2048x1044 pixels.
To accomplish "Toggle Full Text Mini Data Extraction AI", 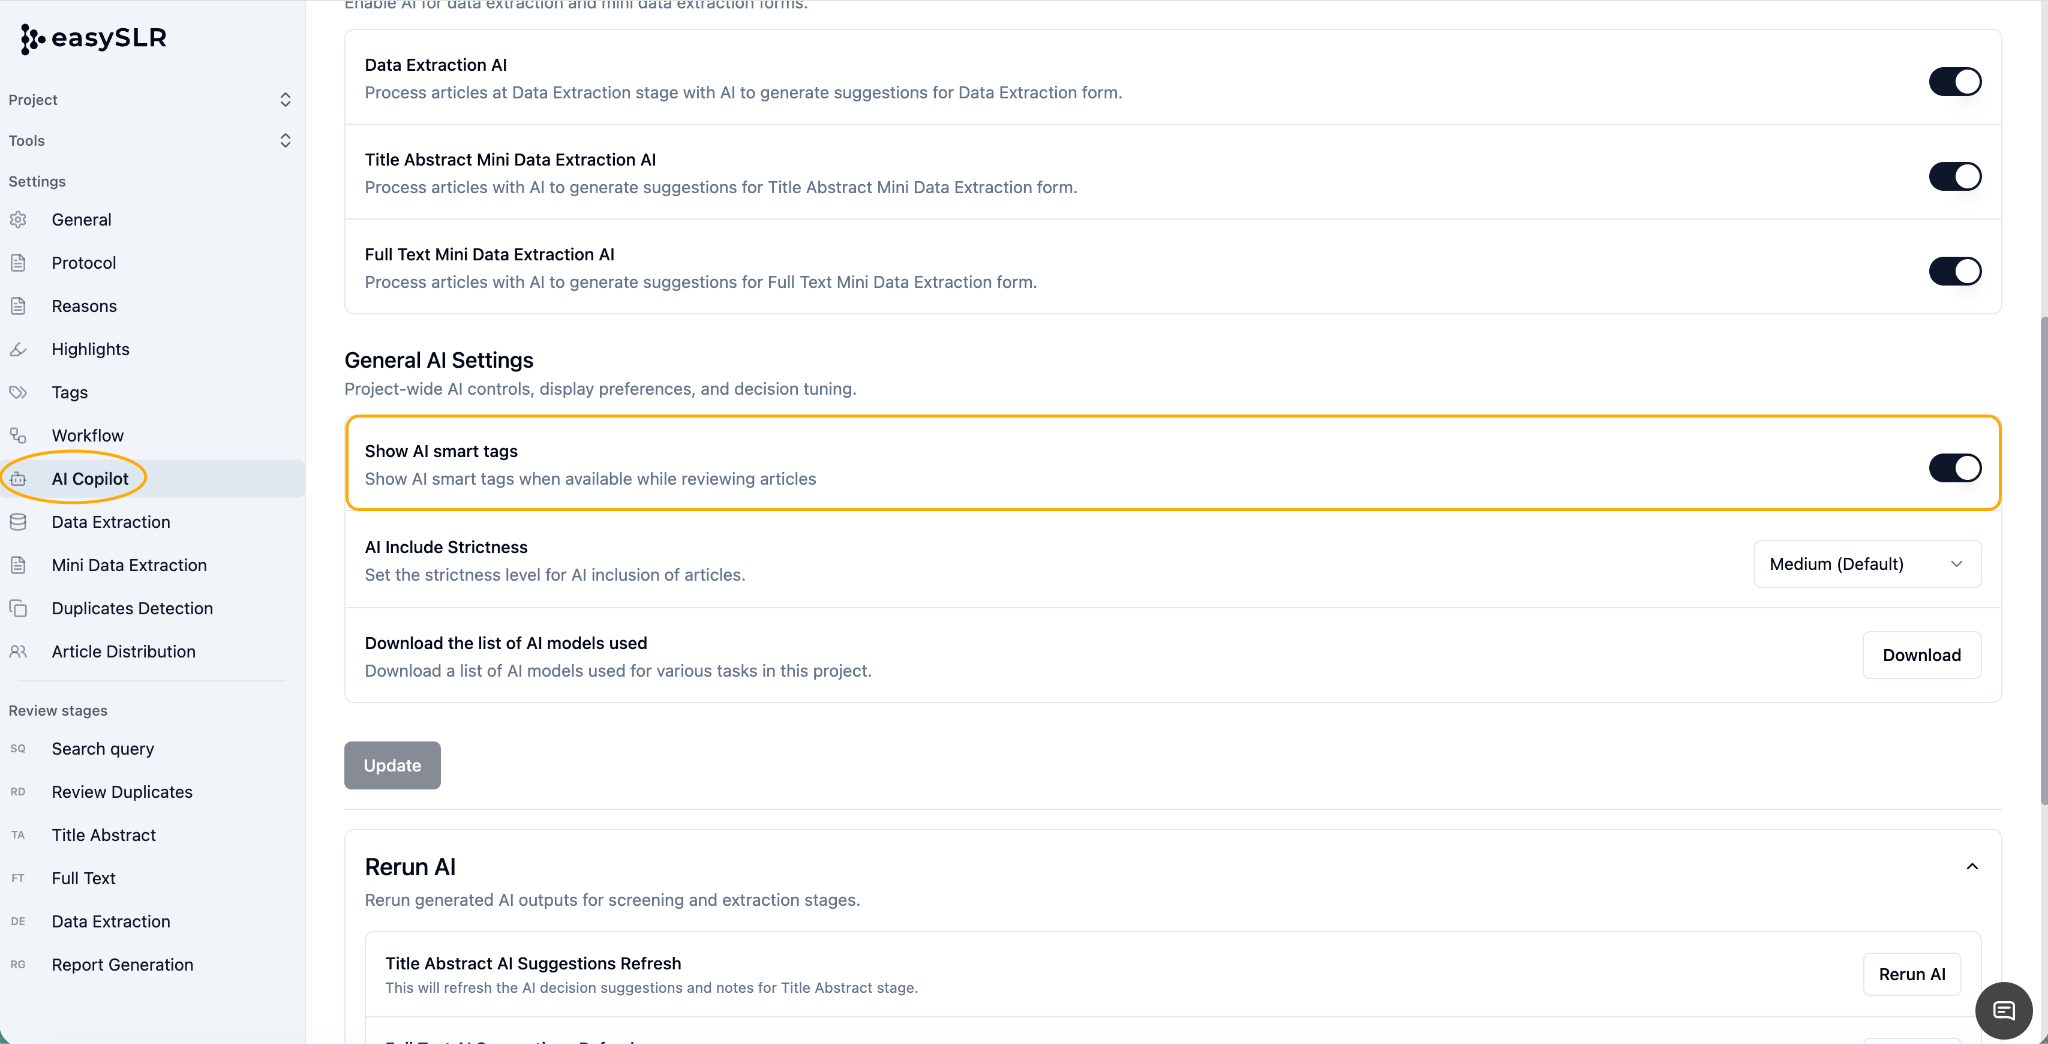I will (1954, 271).
